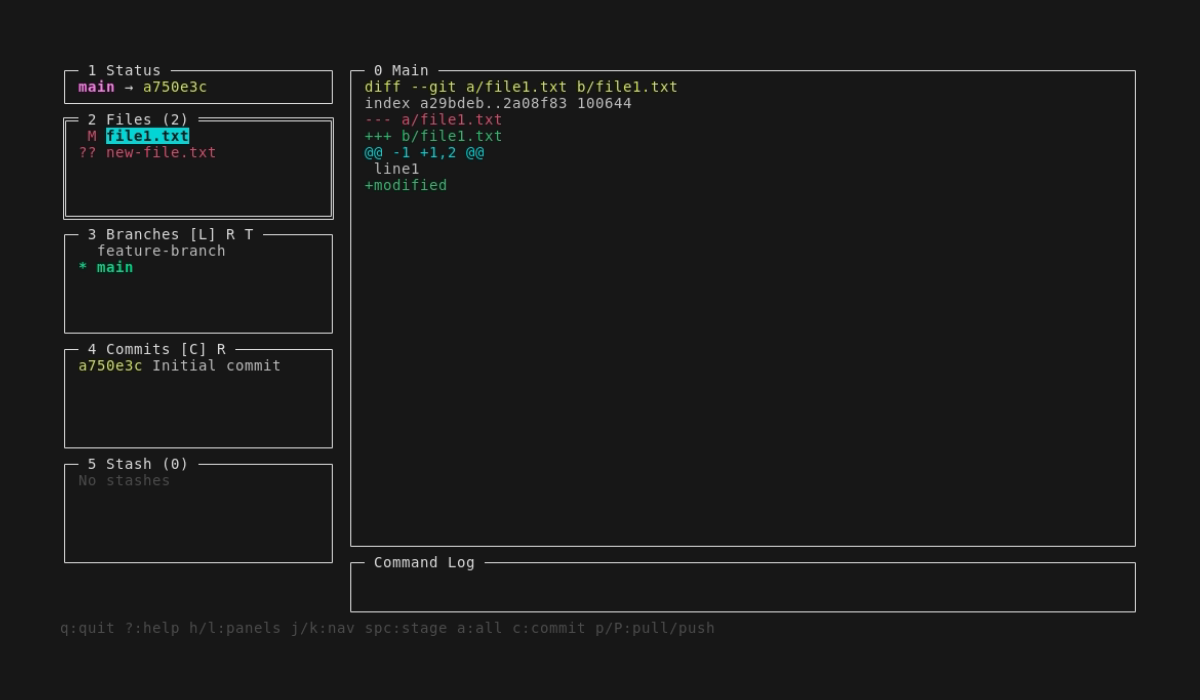Select the main branch in Branches
This screenshot has height=700, width=1200.
click(115, 268)
